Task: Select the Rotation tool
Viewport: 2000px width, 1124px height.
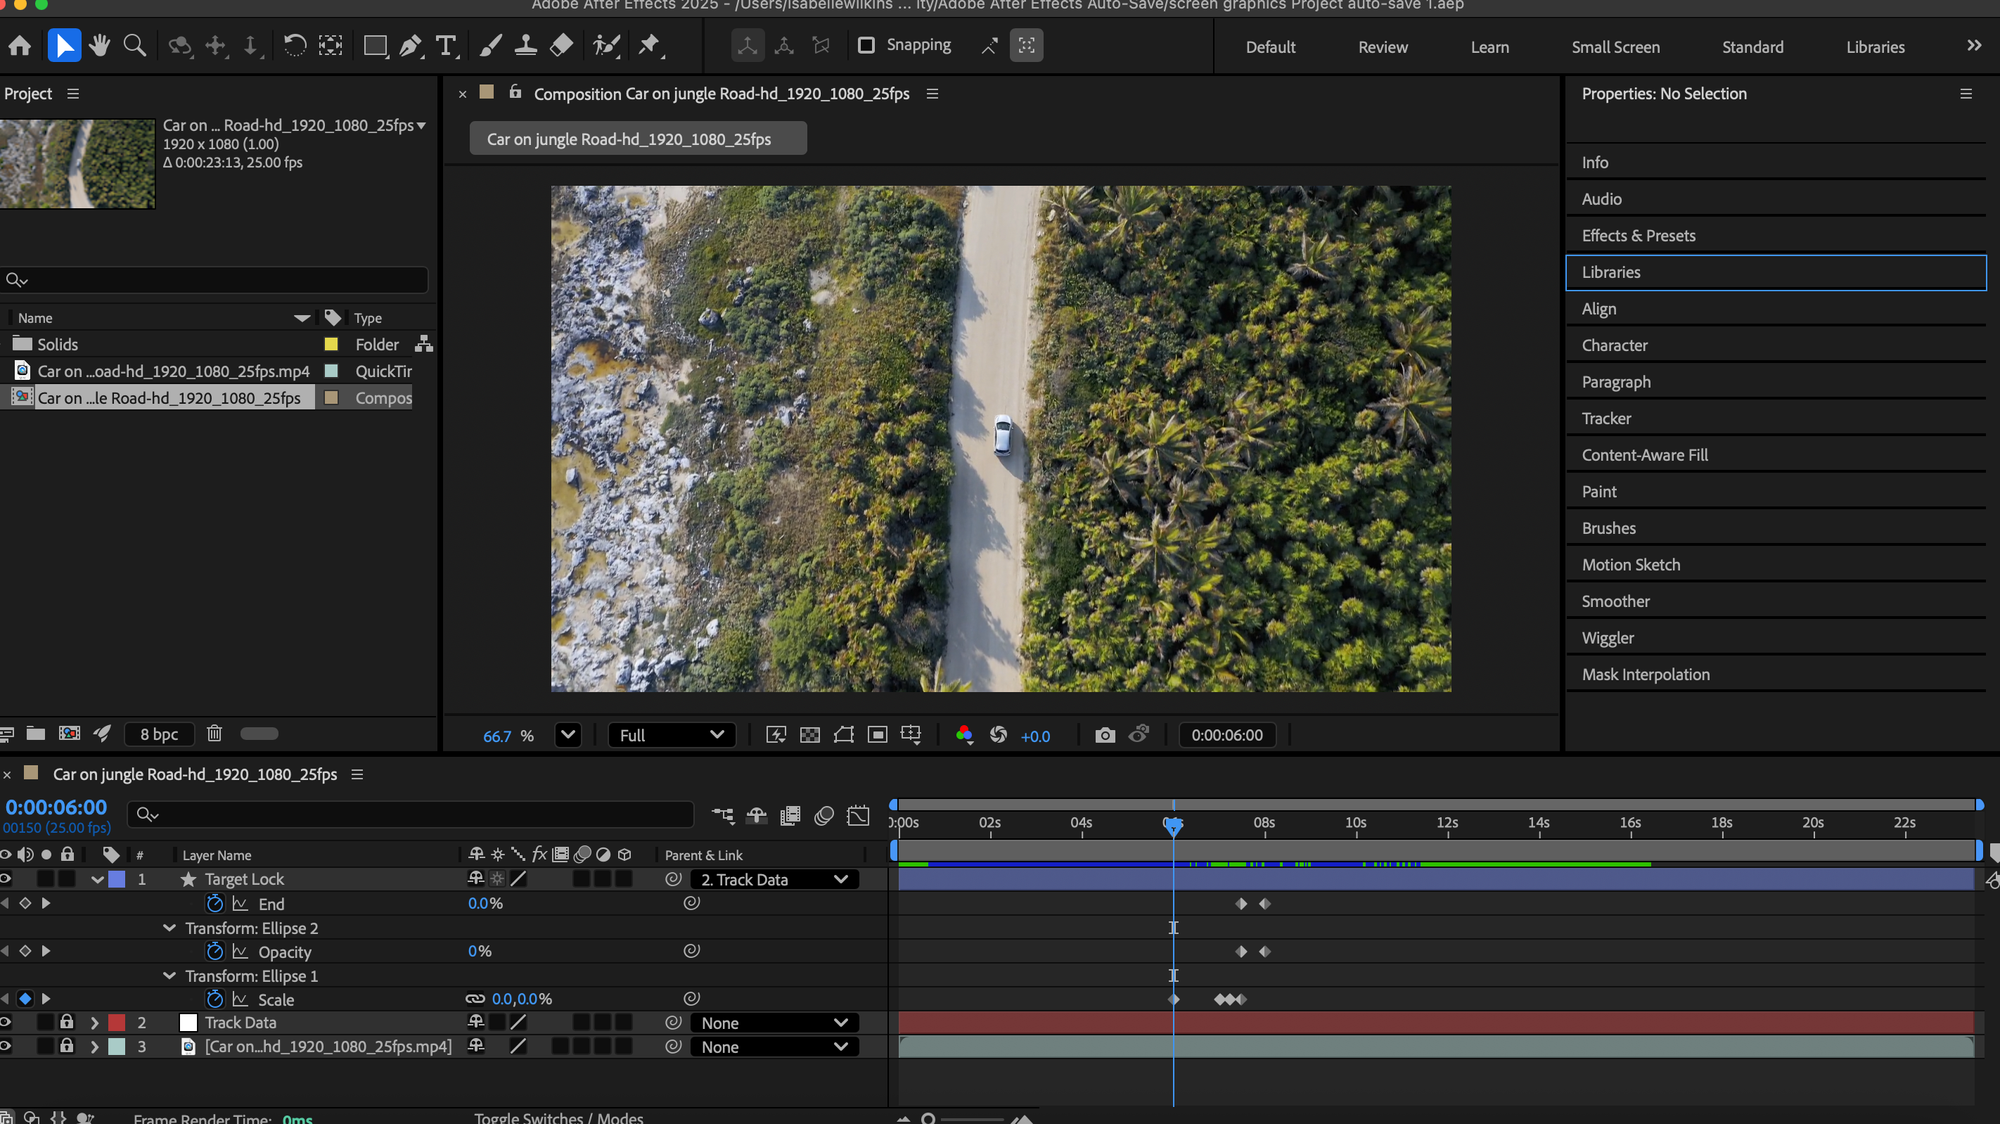Action: point(294,46)
